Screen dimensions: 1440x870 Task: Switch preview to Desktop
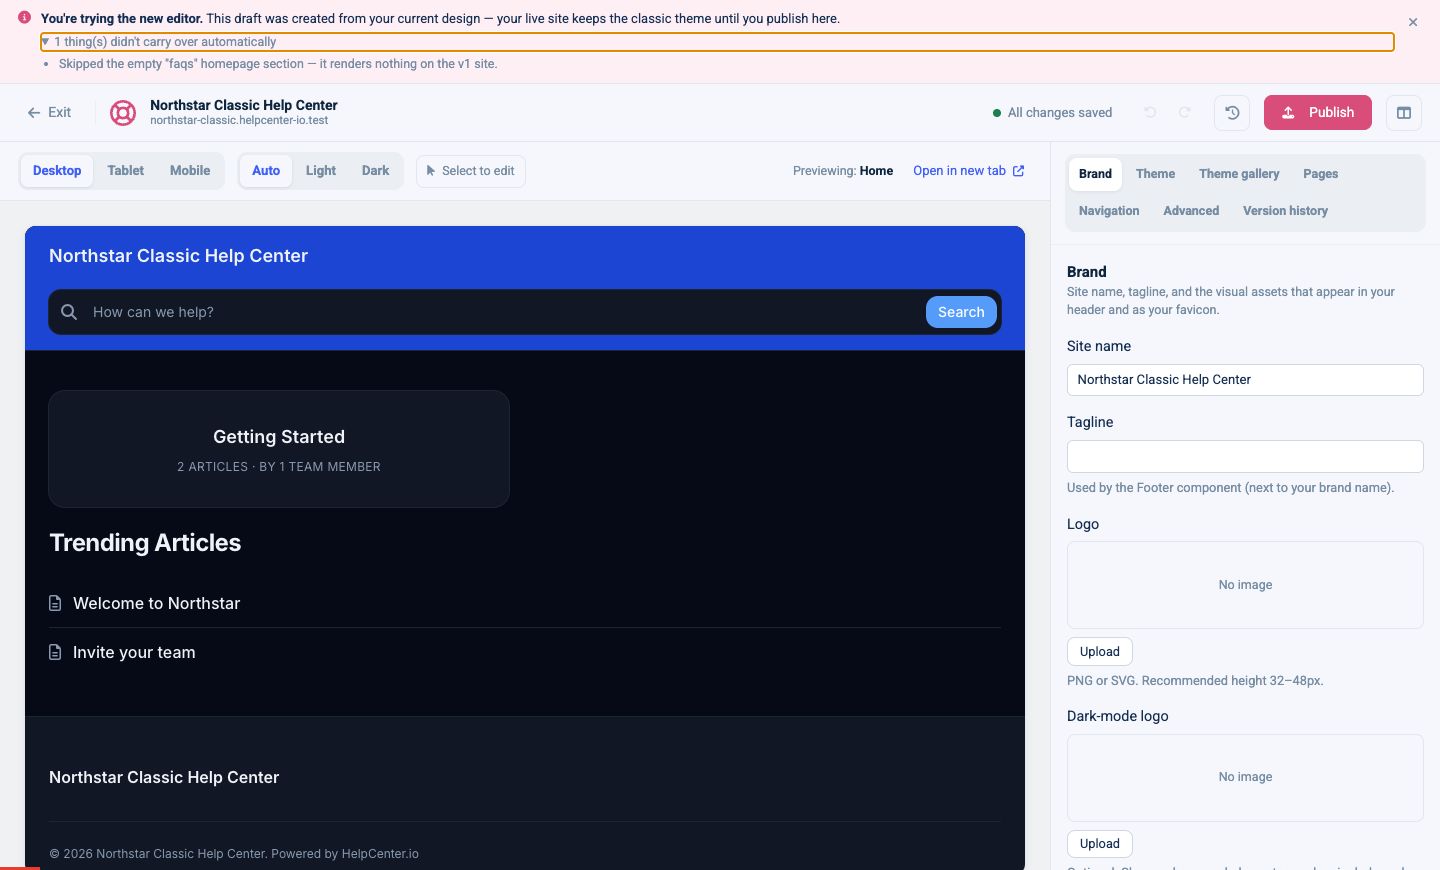tap(57, 171)
